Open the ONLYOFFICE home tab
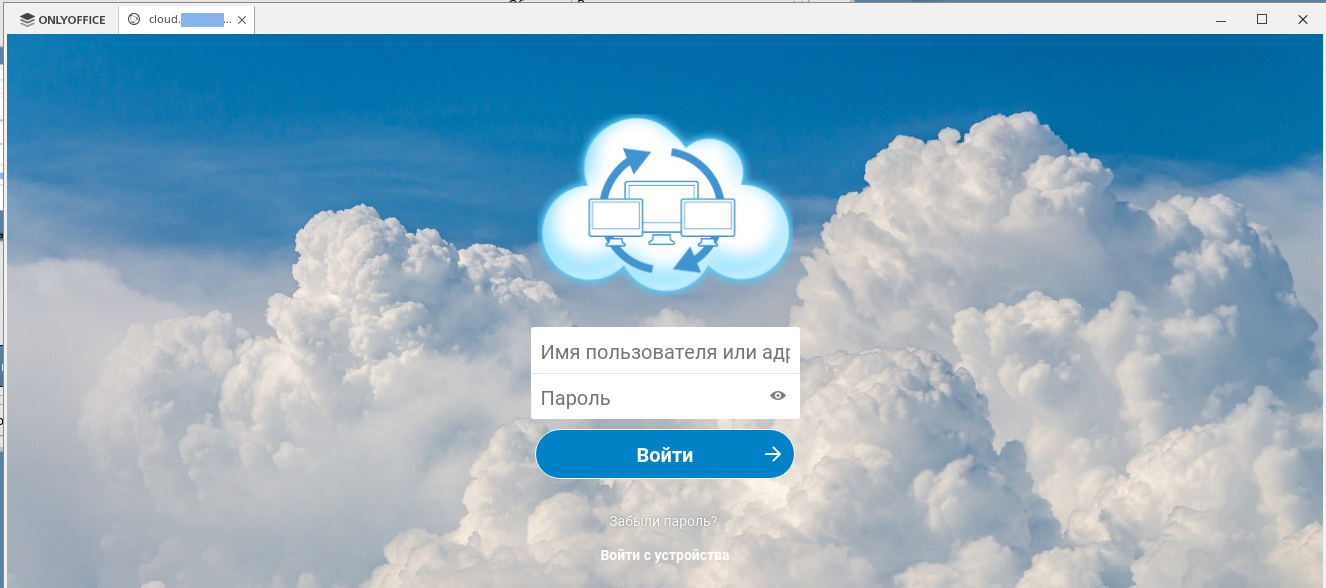Image resolution: width=1326 pixels, height=588 pixels. (x=62, y=20)
